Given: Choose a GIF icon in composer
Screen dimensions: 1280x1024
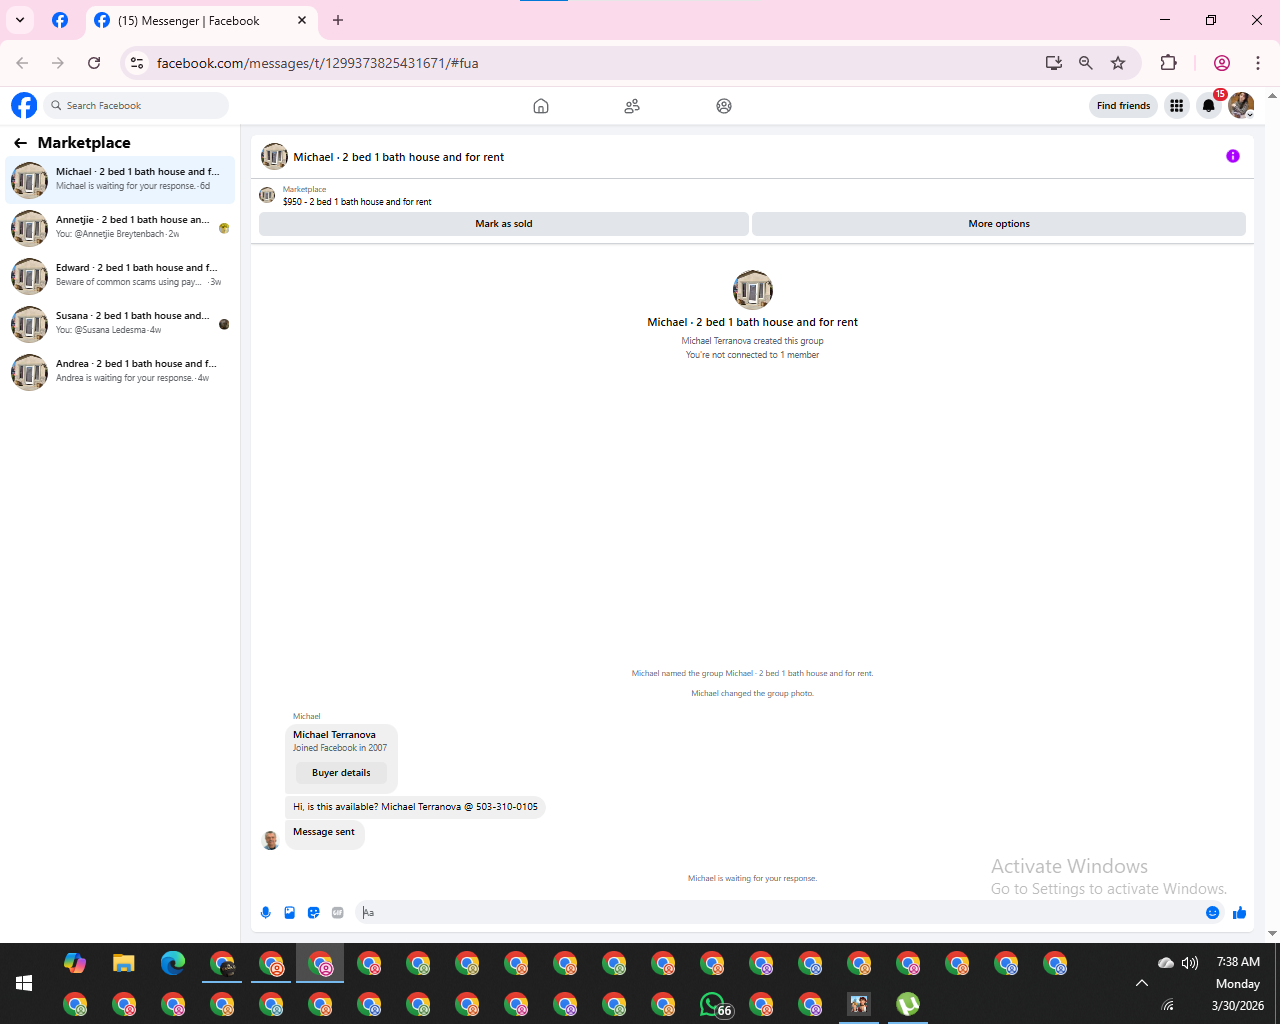Looking at the screenshot, I should click(x=338, y=912).
